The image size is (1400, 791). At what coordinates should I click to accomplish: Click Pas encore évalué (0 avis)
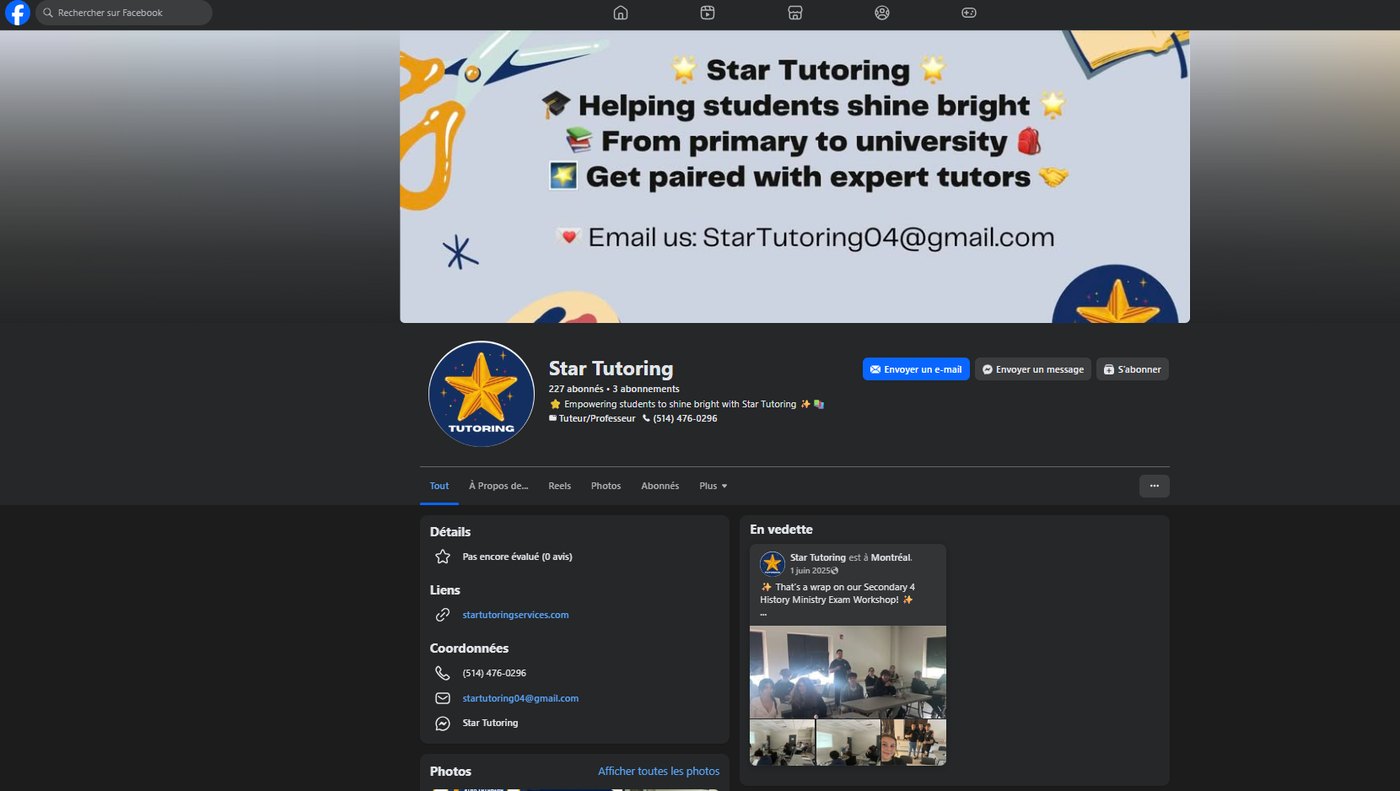pyautogui.click(x=517, y=557)
